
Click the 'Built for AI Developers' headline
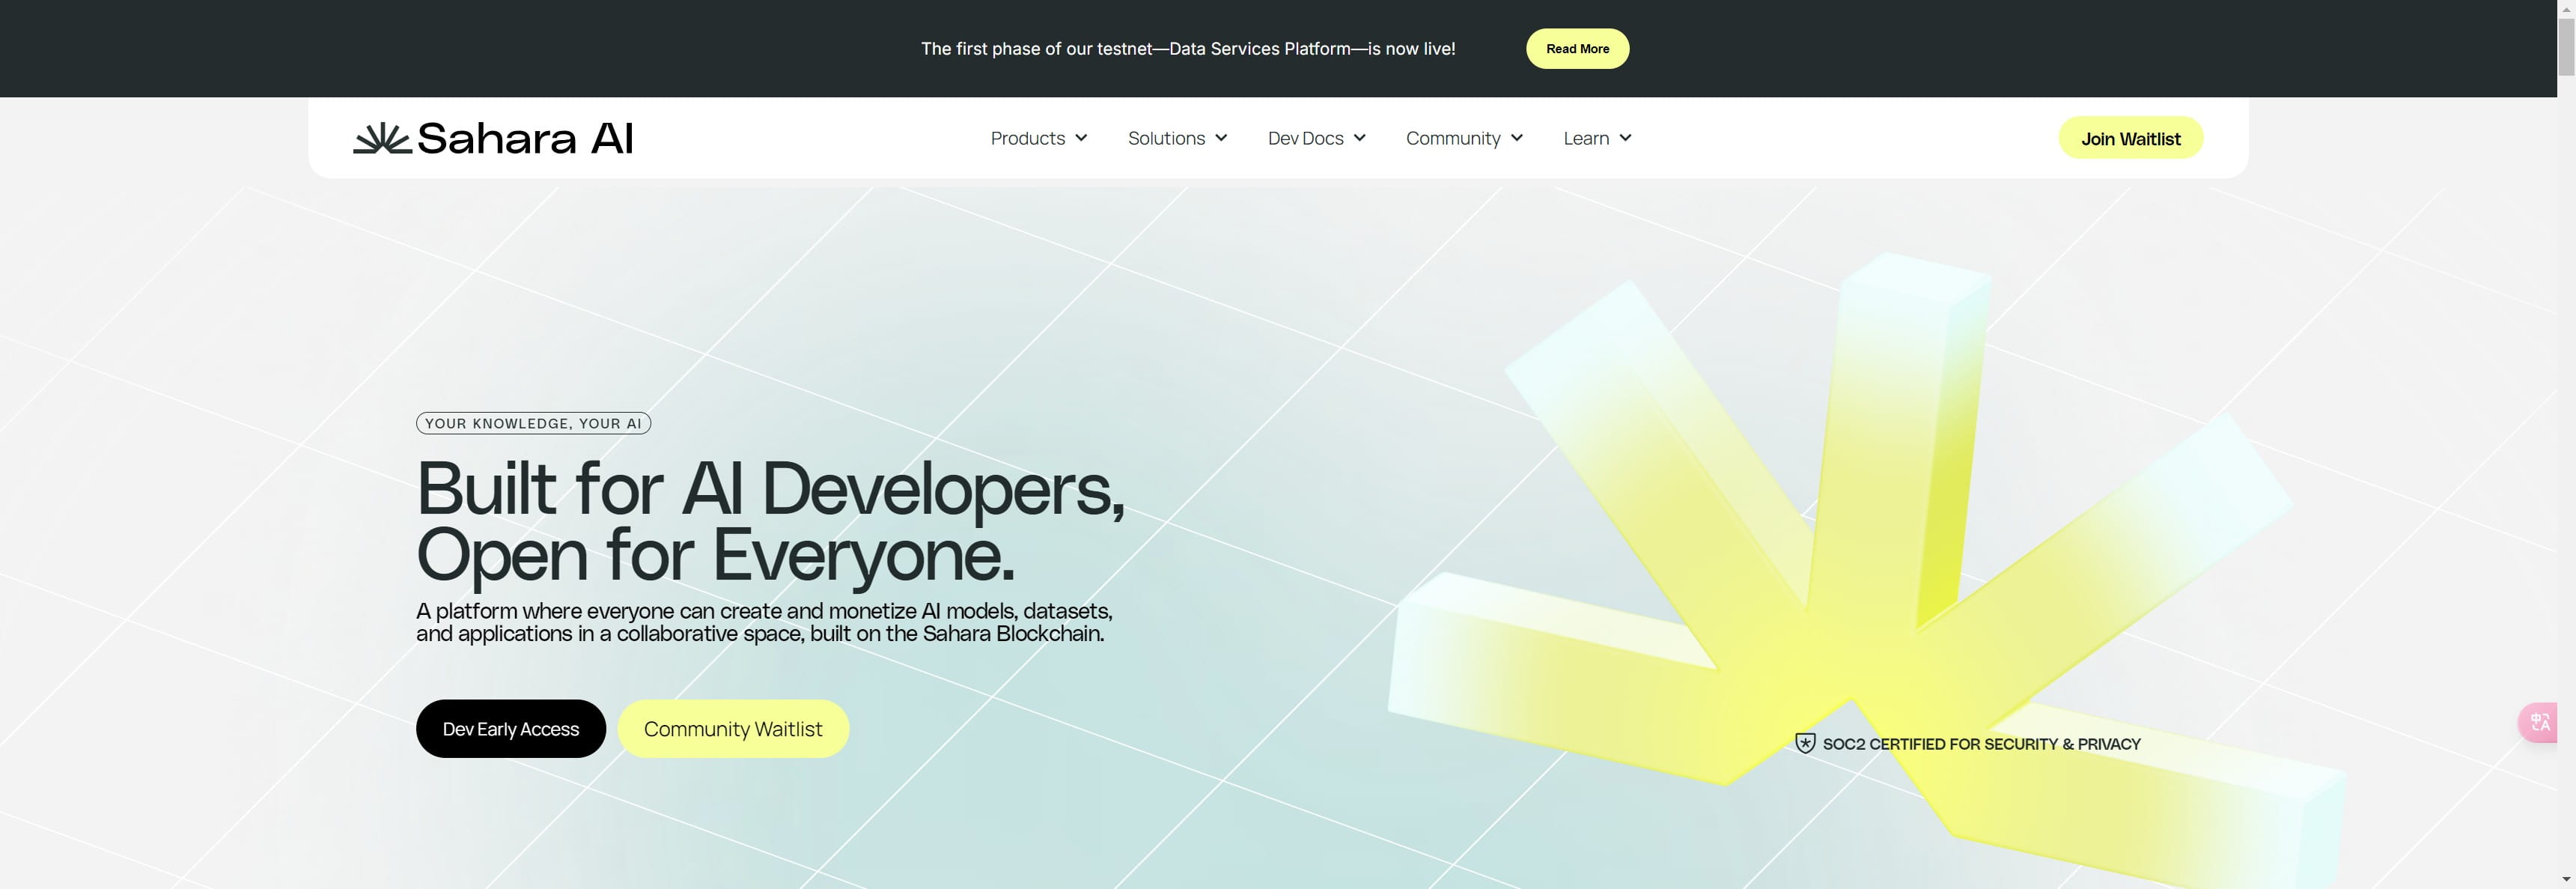click(x=770, y=488)
